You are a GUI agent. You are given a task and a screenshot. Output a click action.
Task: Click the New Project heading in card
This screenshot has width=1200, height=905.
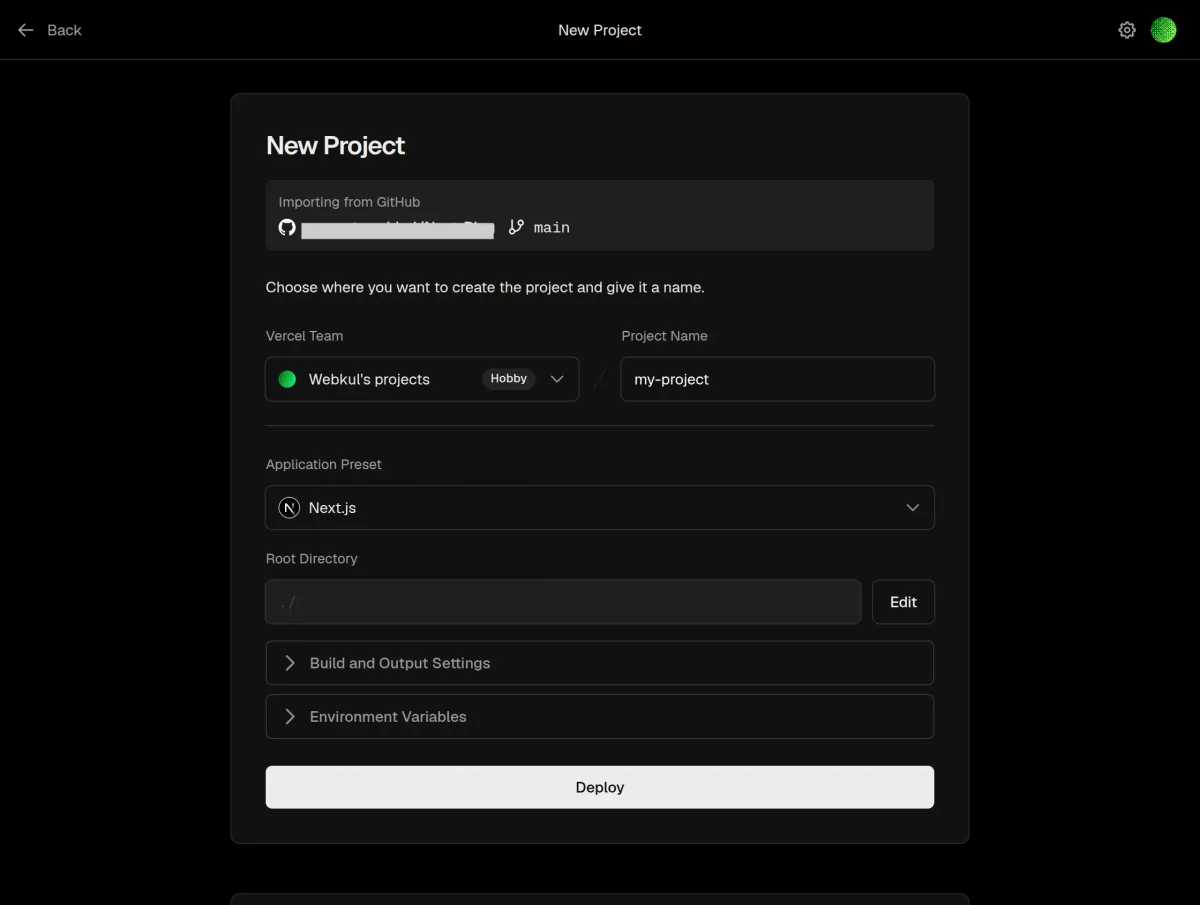pos(335,146)
